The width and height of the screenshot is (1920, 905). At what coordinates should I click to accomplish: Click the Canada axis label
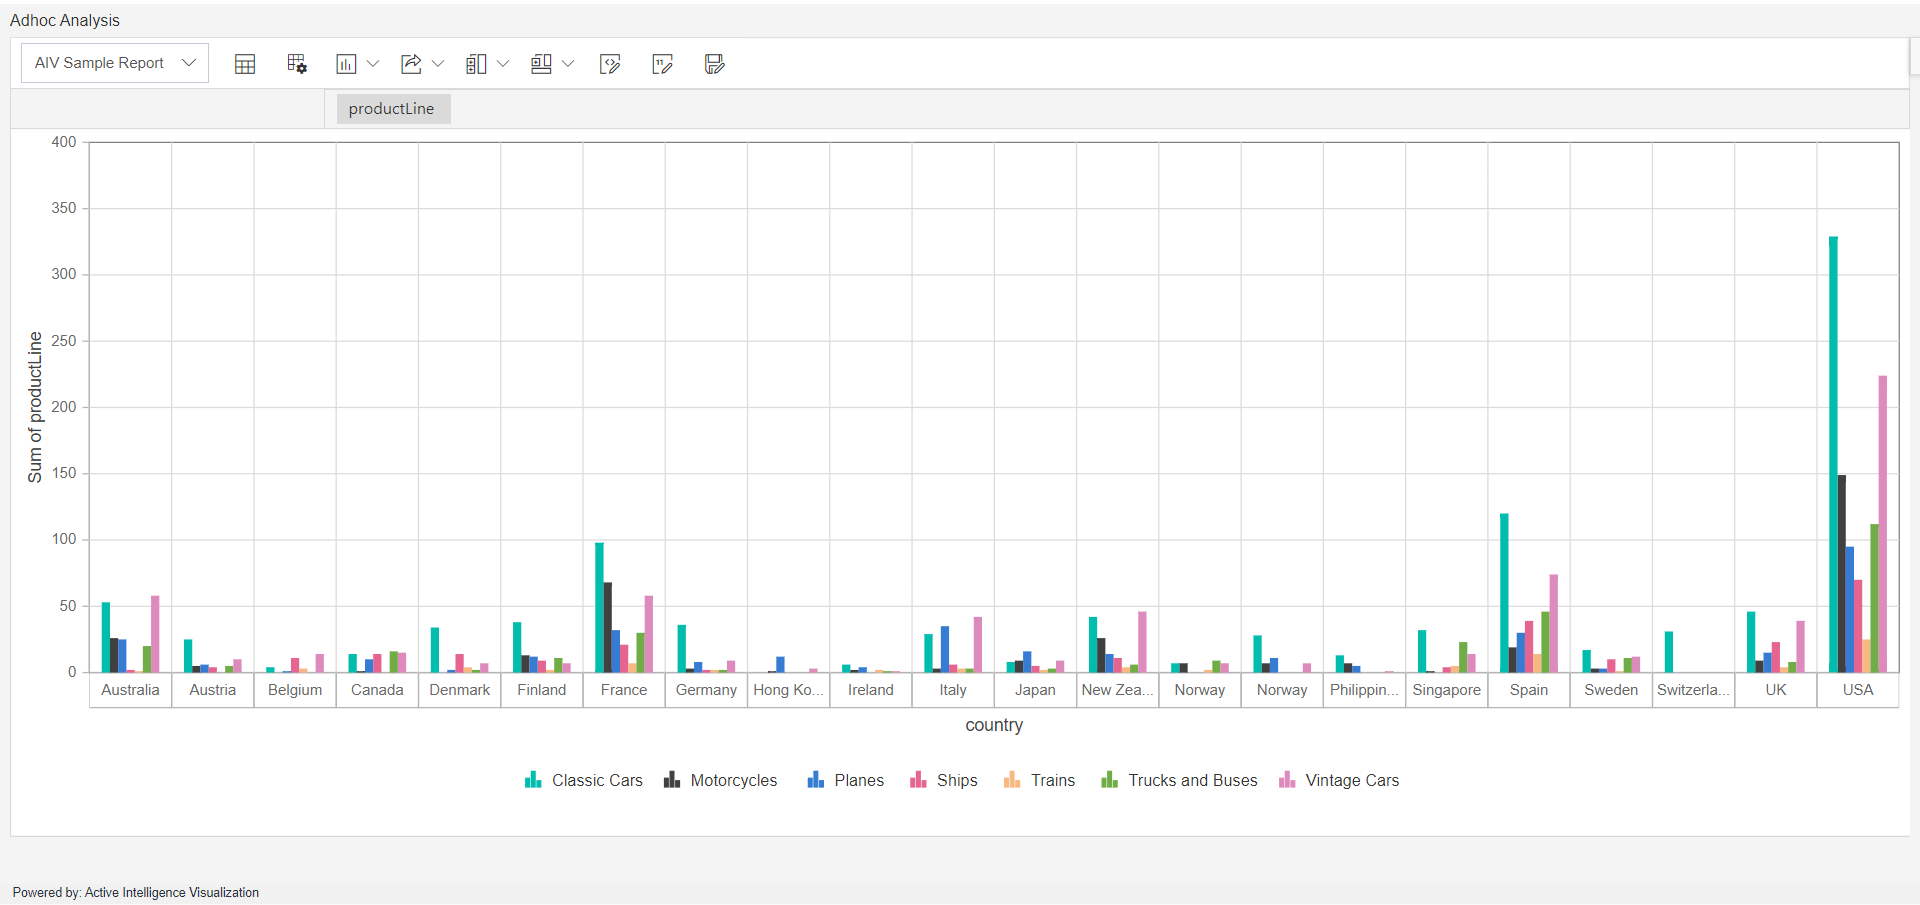(377, 690)
